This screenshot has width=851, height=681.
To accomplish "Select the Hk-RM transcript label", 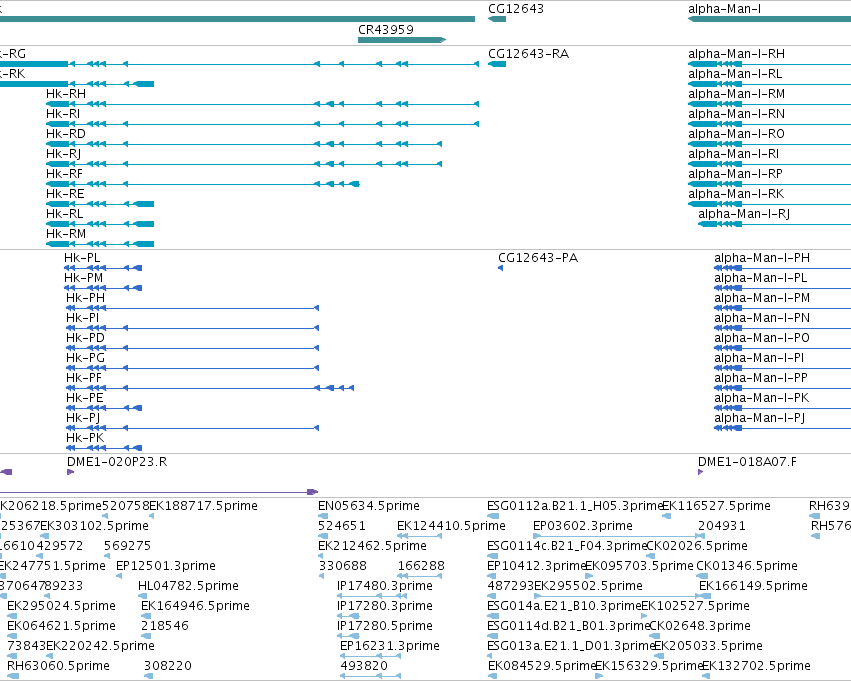I will (66, 234).
